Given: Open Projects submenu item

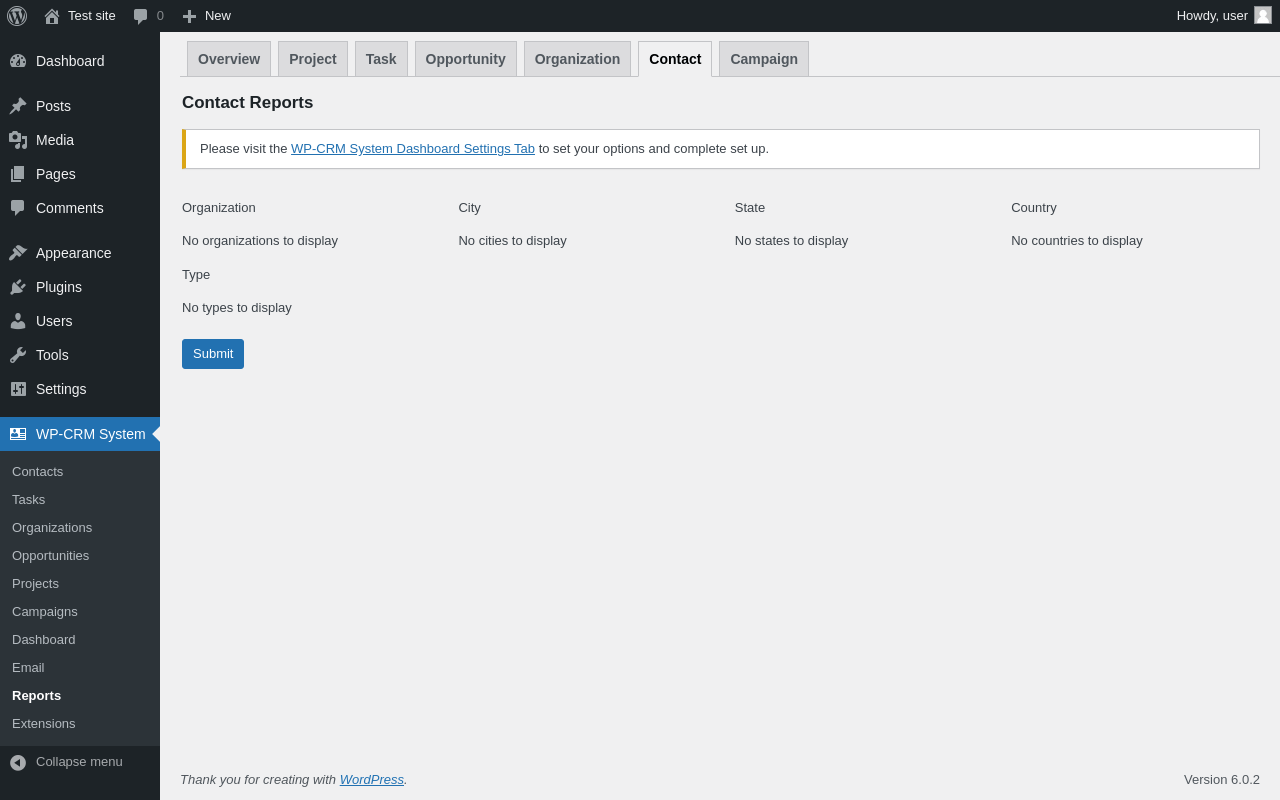Looking at the screenshot, I should (x=80, y=584).
